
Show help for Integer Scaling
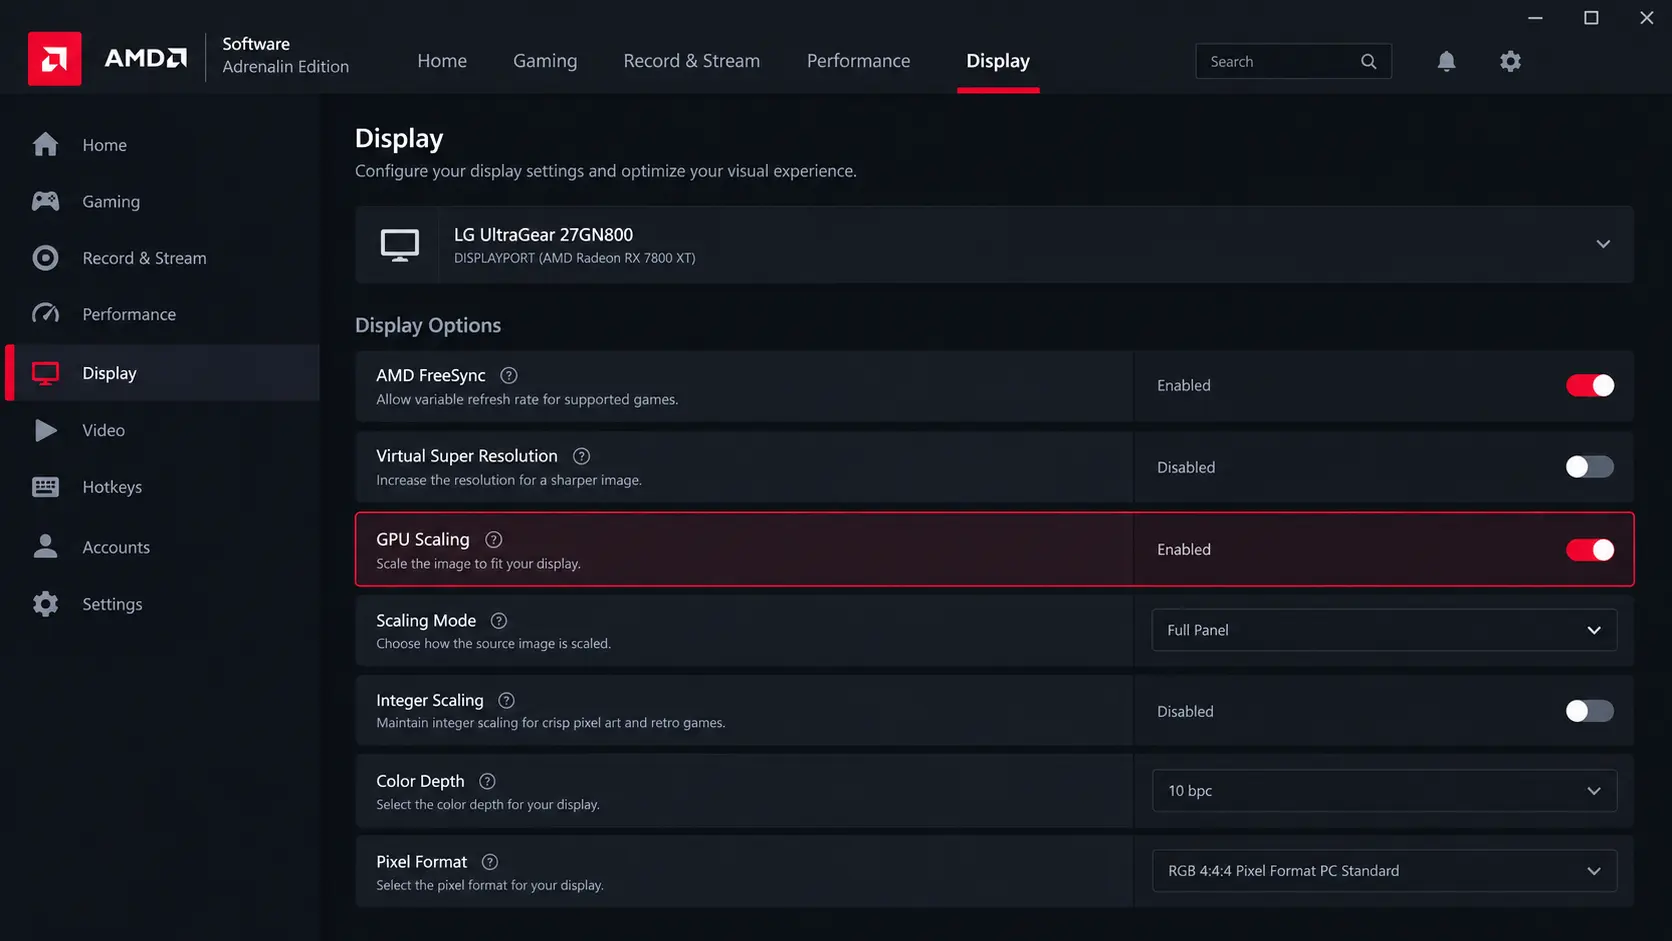[x=506, y=701]
